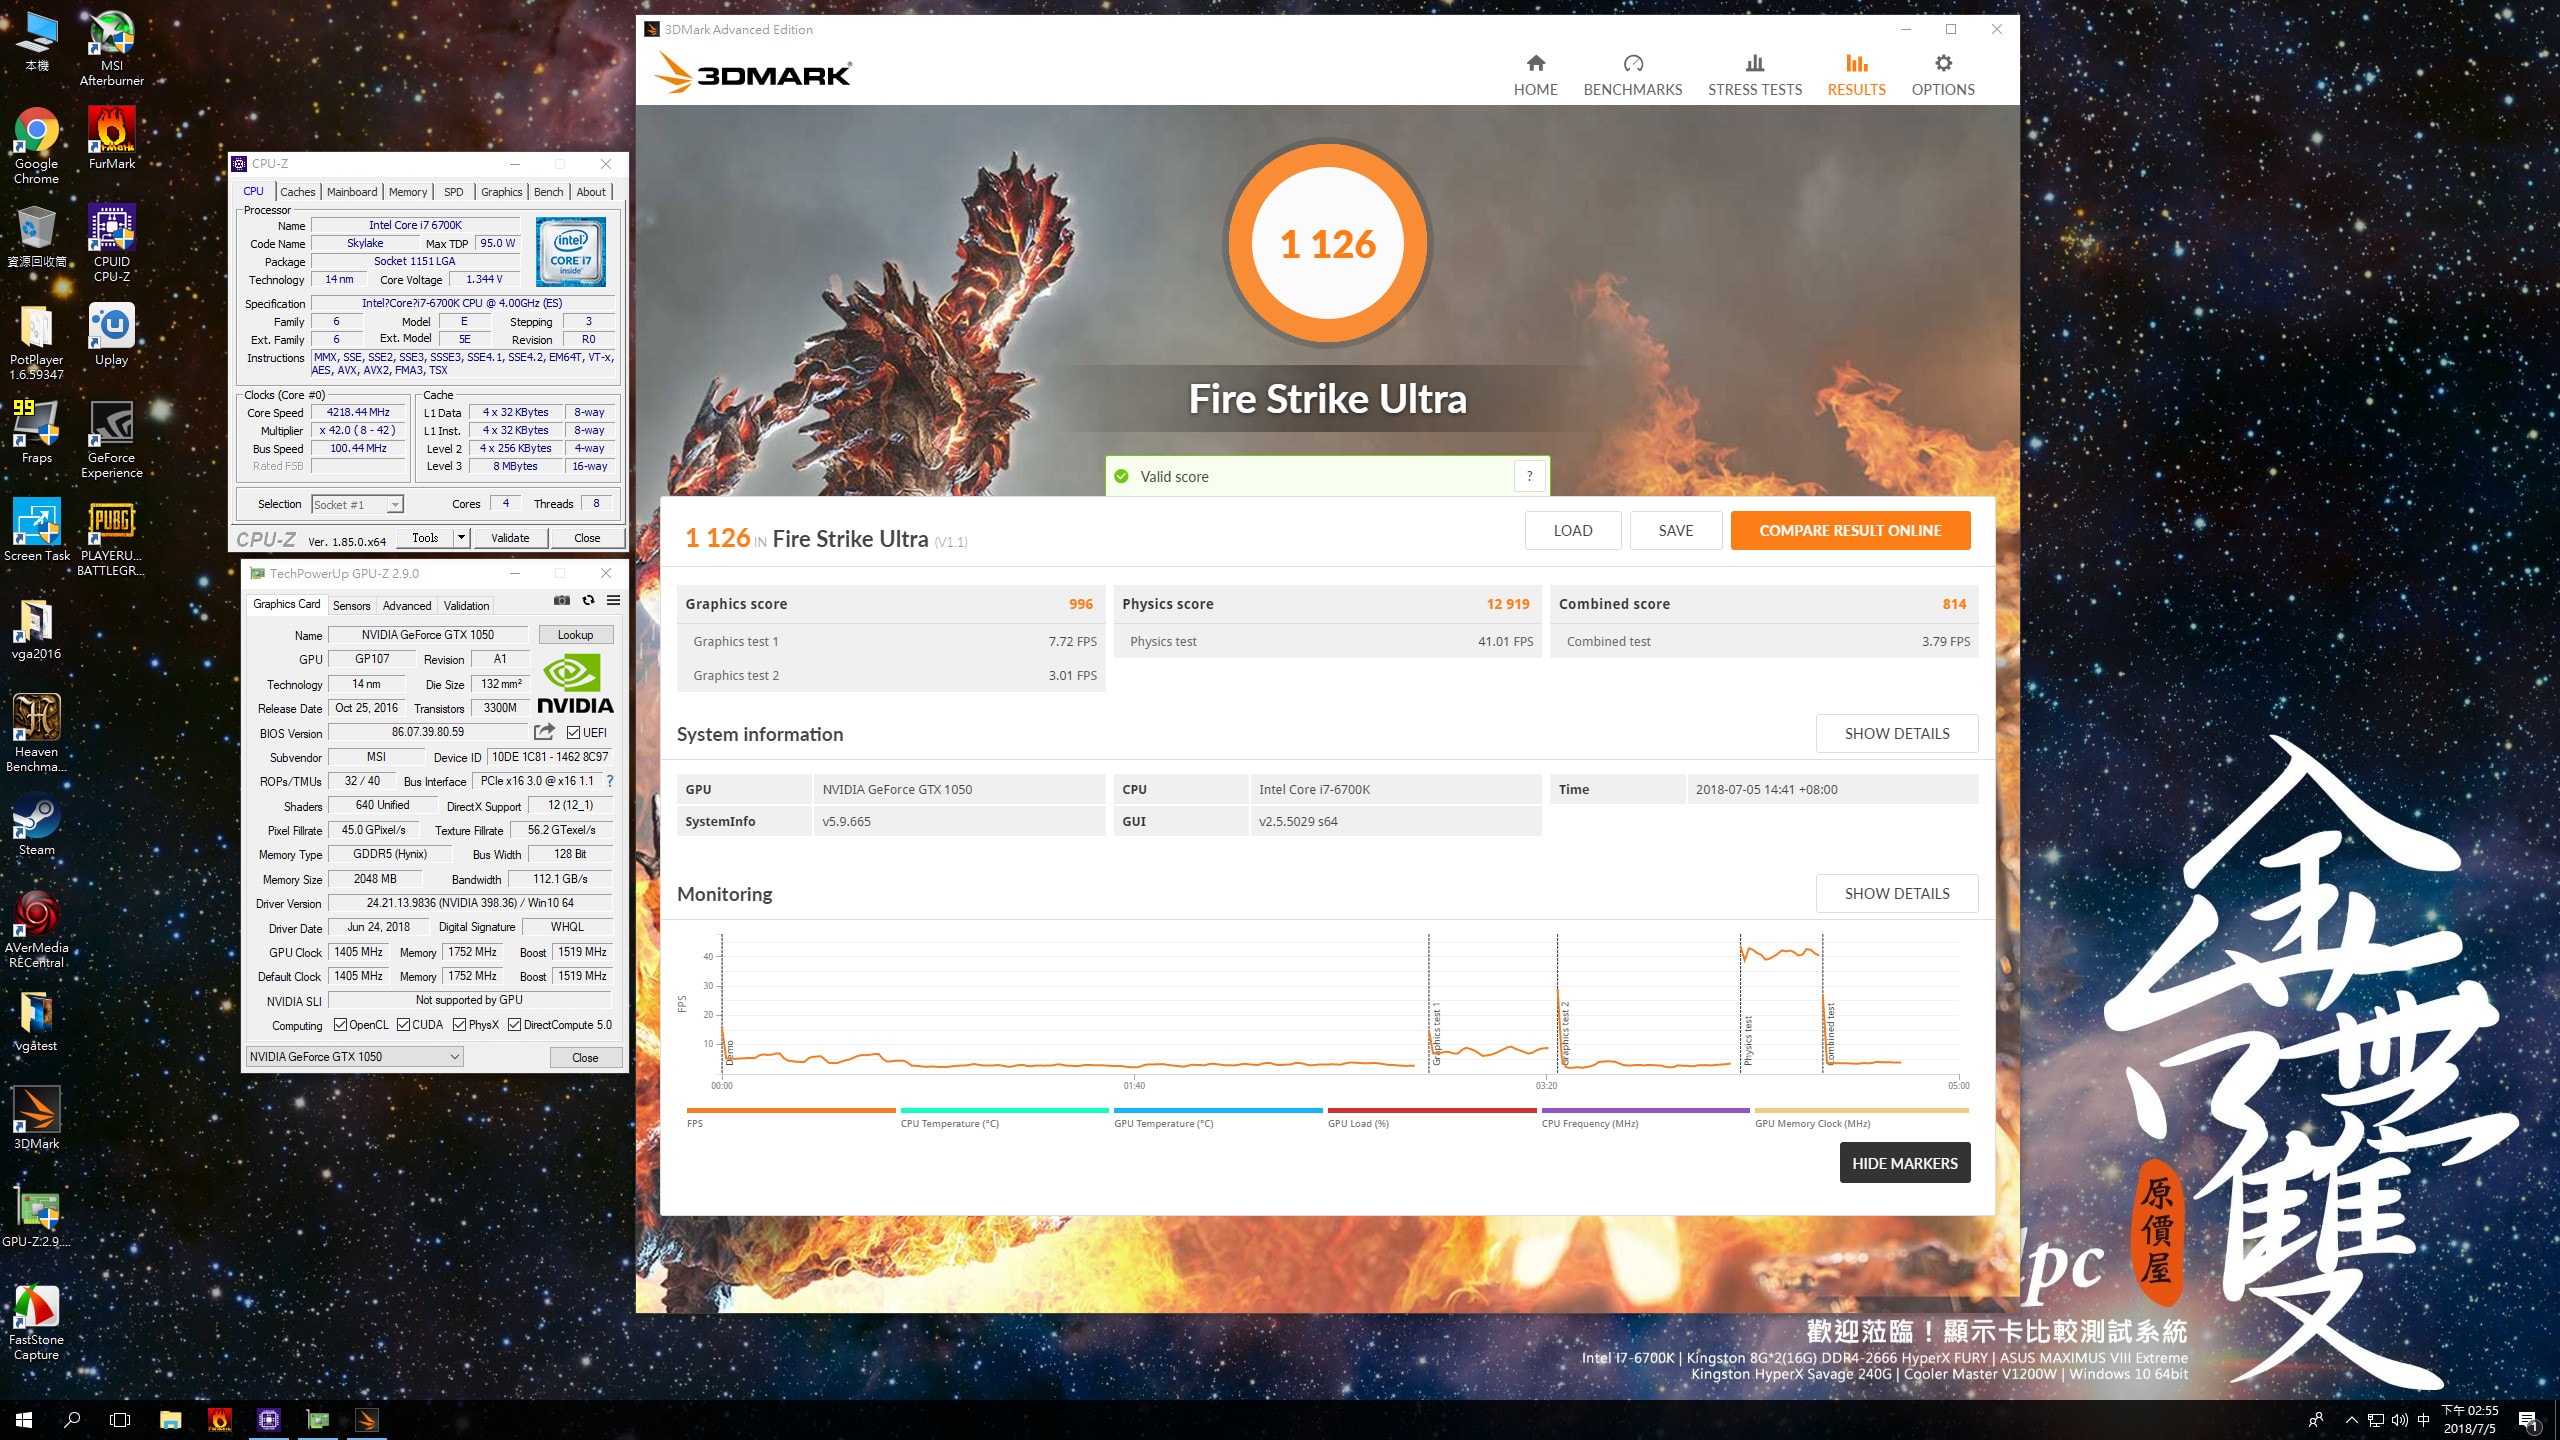The height and width of the screenshot is (1440, 2560).
Task: Open CPUID CPU-Z desktop shortcut
Action: click(112, 244)
